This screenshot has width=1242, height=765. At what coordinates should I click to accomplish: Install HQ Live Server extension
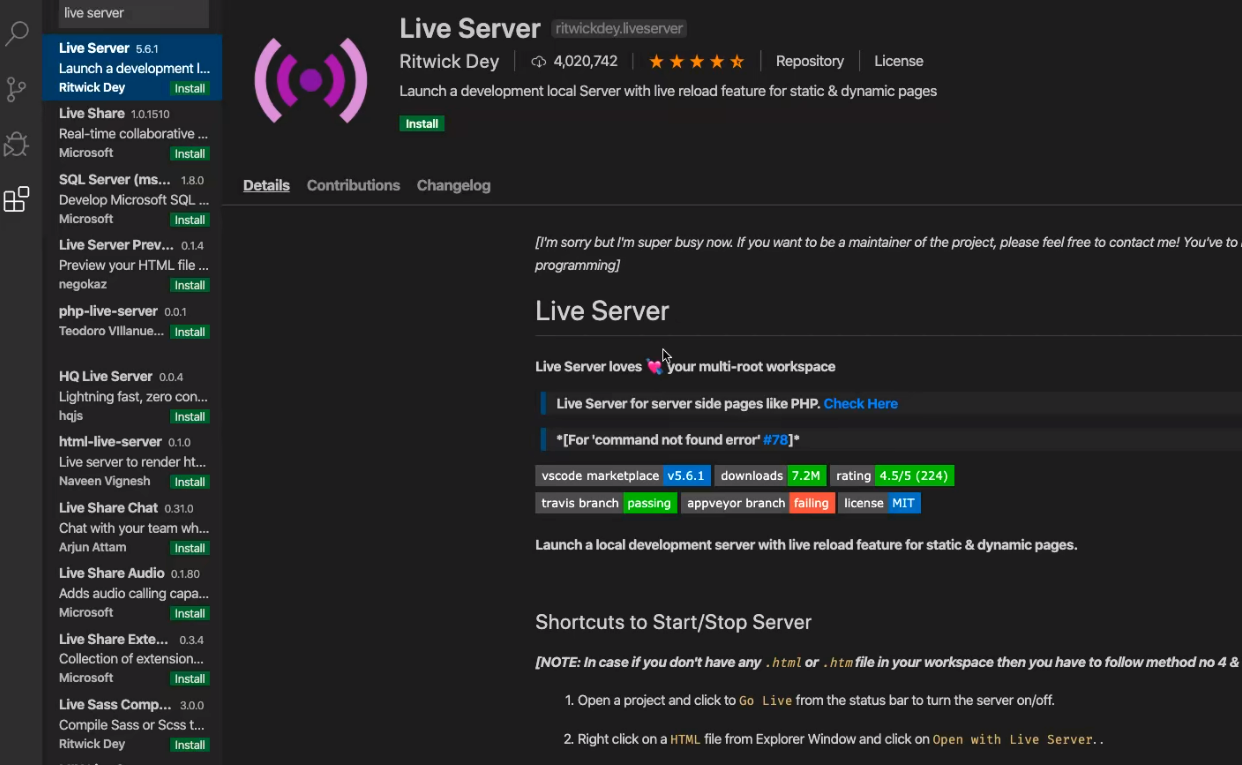190,417
